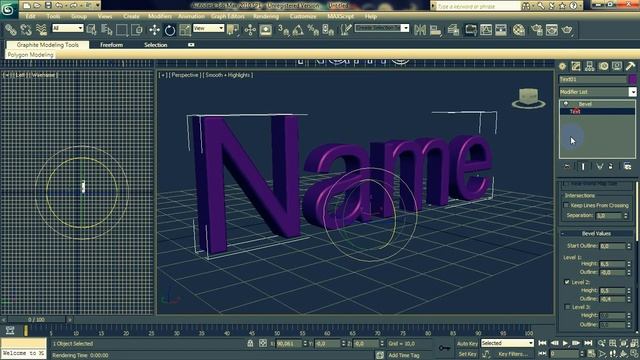Toggle the Angle Snap icon

point(298,30)
